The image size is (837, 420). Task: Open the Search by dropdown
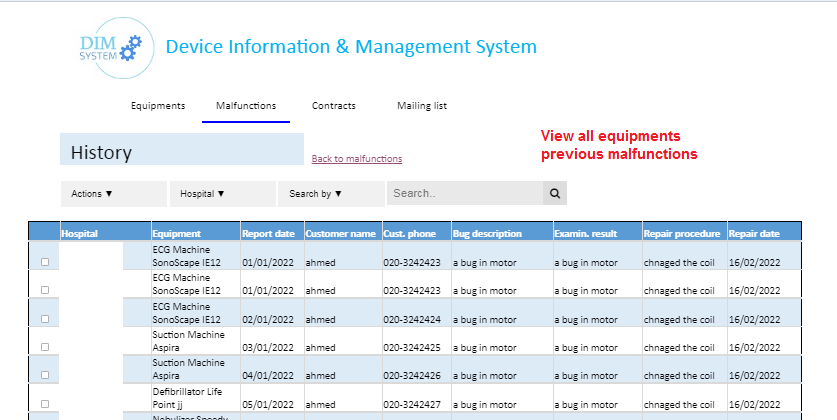coord(317,194)
